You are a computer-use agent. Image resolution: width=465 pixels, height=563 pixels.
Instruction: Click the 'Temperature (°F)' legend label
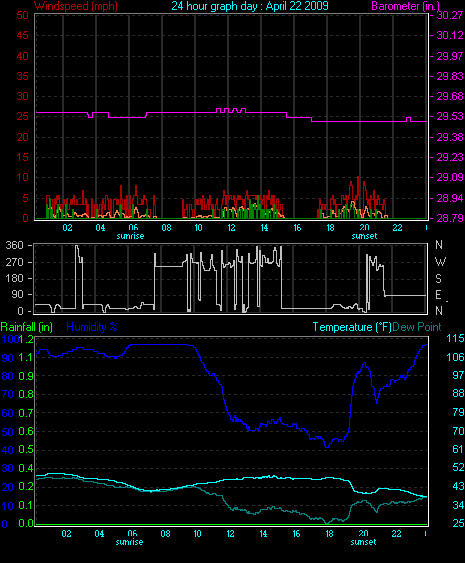(352, 327)
